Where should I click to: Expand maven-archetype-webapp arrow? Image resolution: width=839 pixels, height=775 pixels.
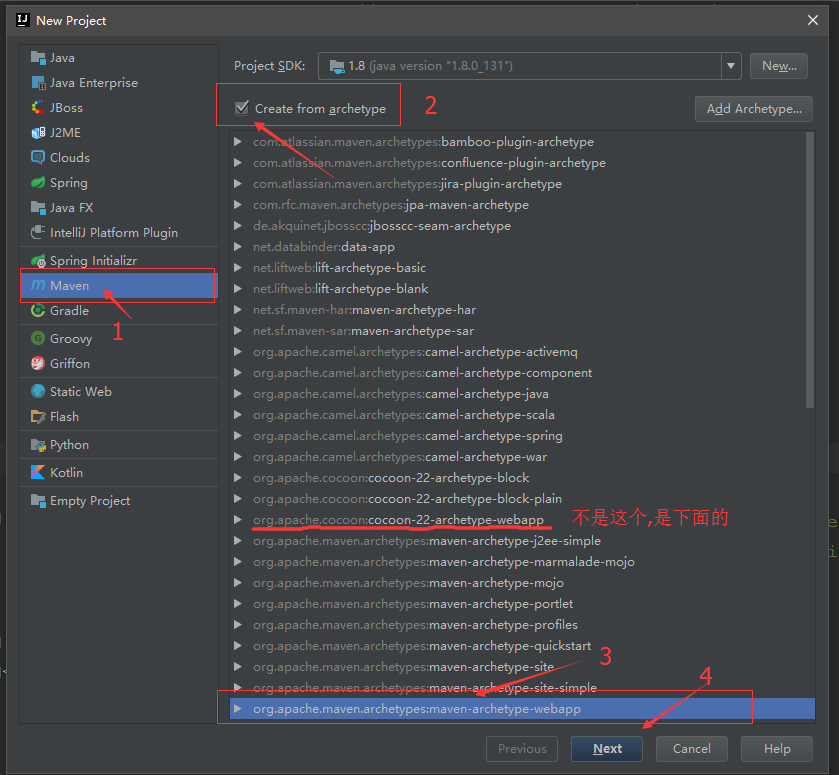238,709
